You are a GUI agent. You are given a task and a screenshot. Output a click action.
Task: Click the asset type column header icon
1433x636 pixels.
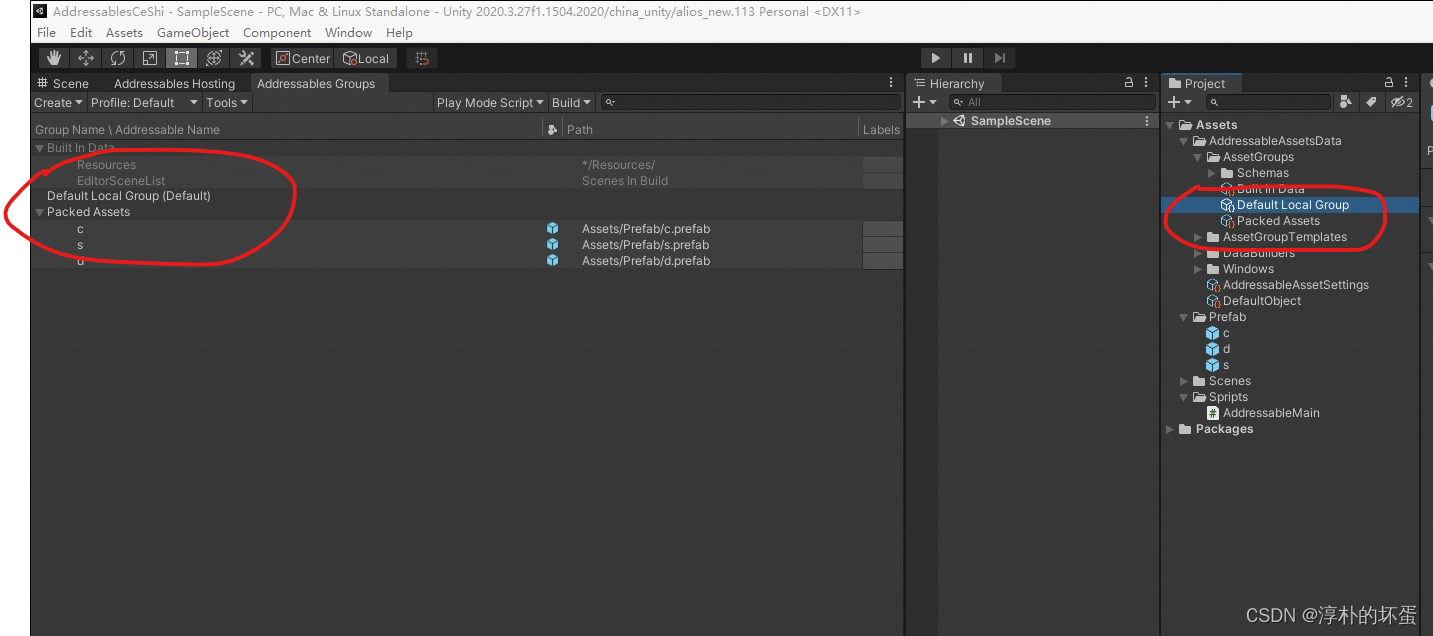coord(552,129)
